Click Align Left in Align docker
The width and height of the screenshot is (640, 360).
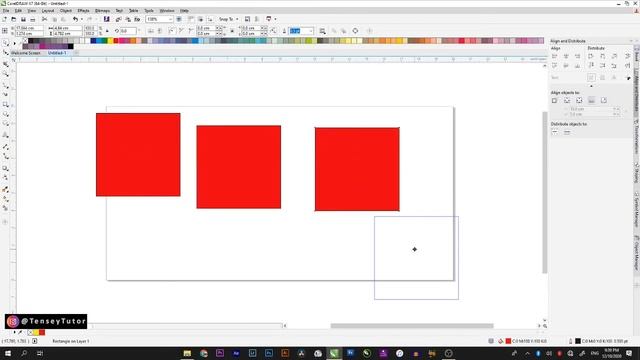click(554, 56)
